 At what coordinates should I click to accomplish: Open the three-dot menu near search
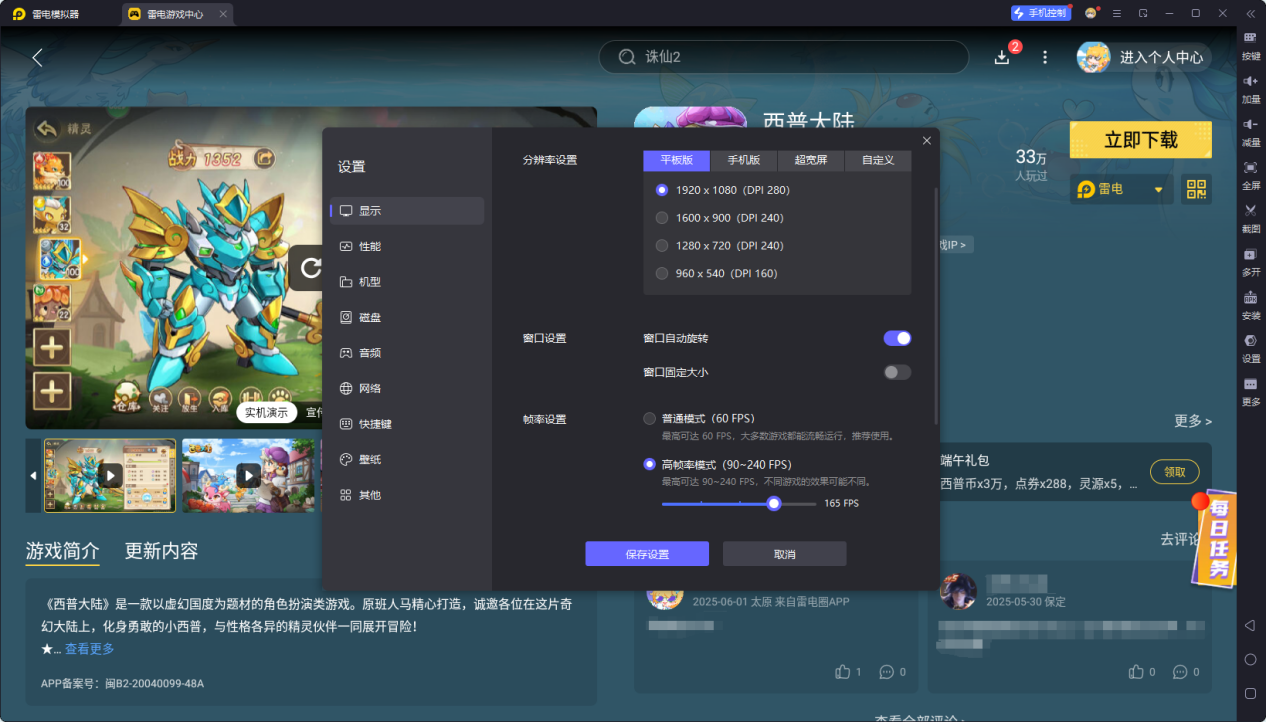(x=1045, y=58)
